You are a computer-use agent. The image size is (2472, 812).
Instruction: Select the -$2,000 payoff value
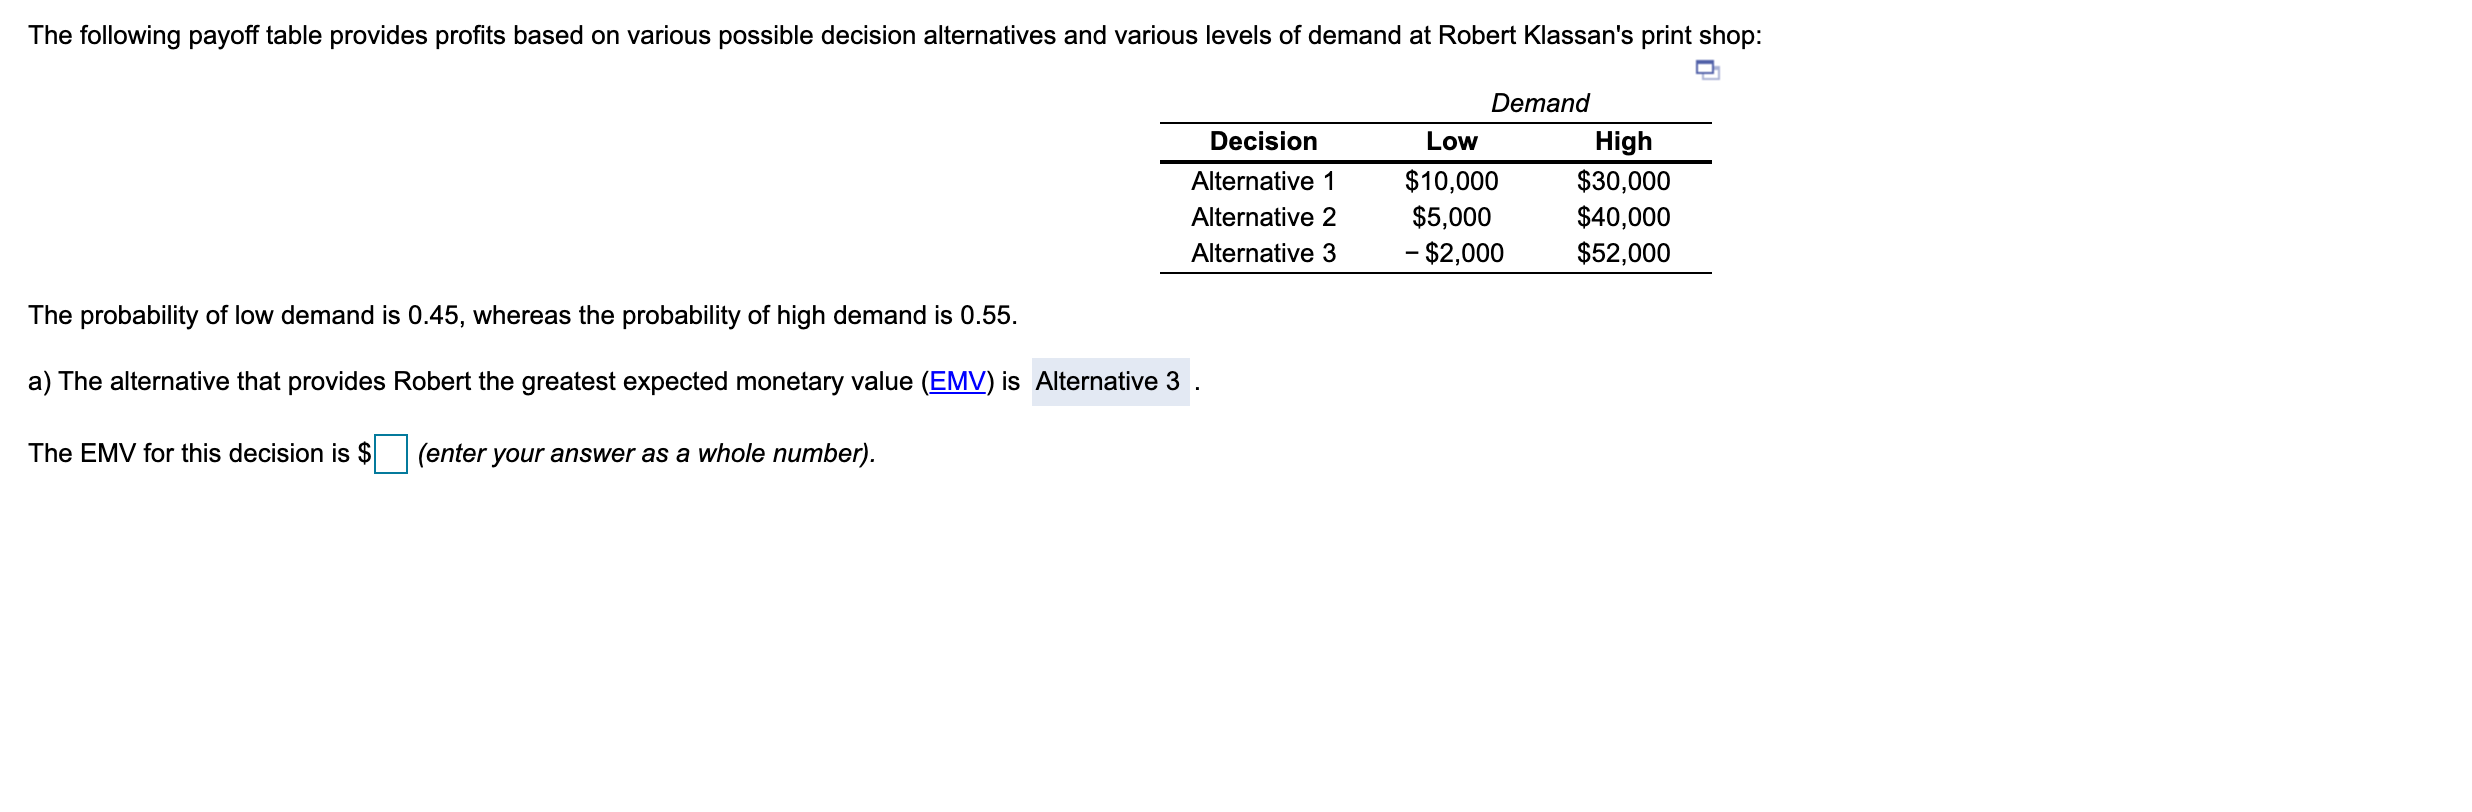point(1452,253)
